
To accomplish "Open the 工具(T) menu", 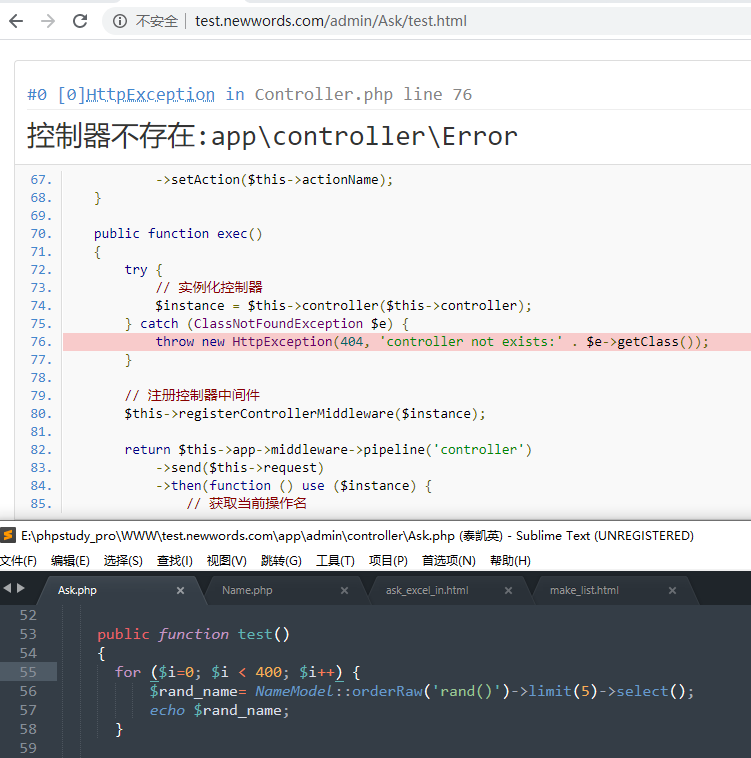I will pyautogui.click(x=335, y=561).
